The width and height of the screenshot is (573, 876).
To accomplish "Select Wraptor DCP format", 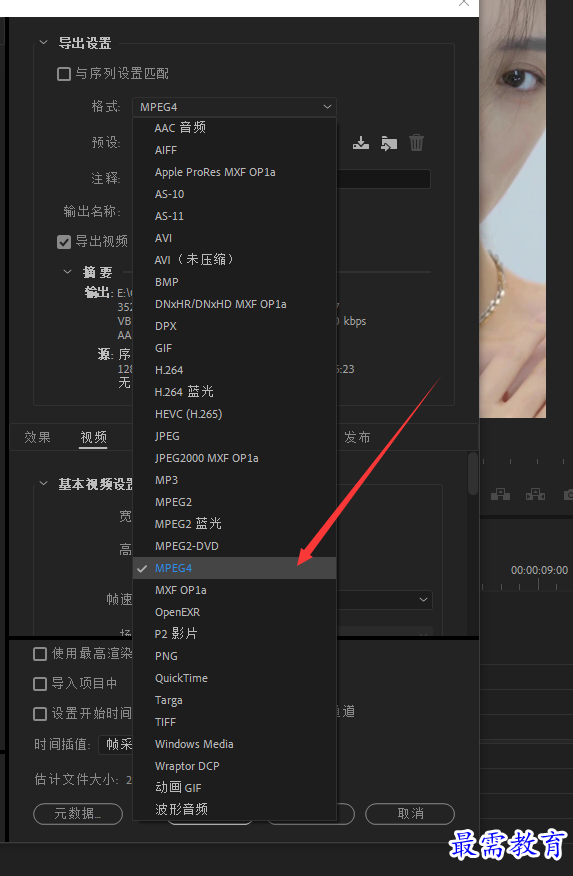I will [234, 766].
